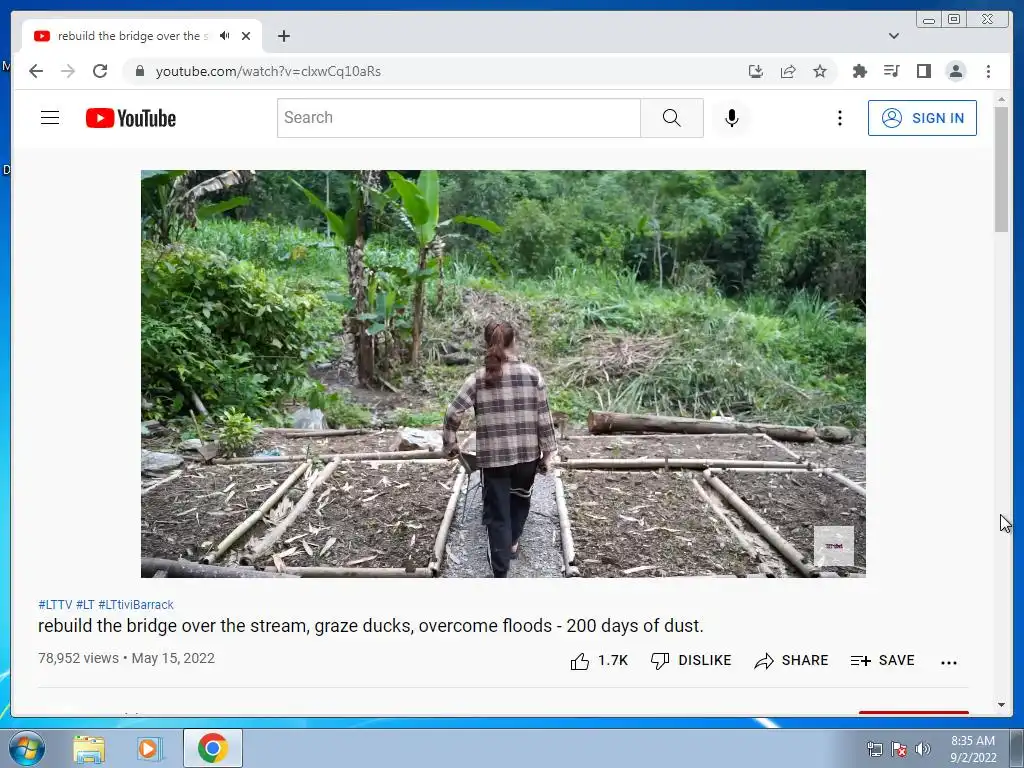Open Windows Explorer from taskbar
The height and width of the screenshot is (768, 1024).
(89, 749)
